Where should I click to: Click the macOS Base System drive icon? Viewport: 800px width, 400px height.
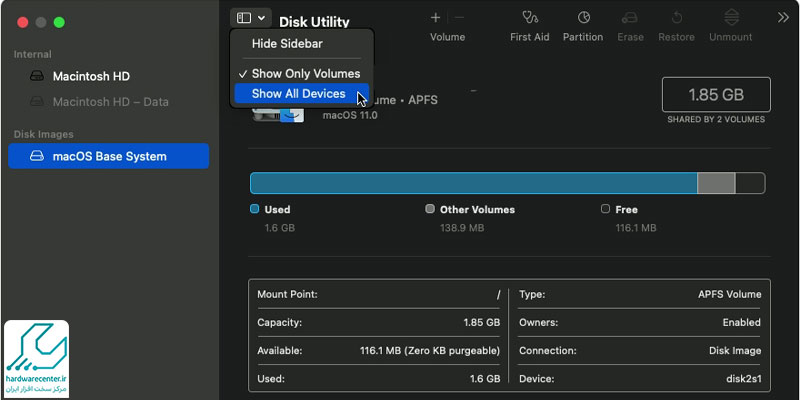click(x=37, y=156)
